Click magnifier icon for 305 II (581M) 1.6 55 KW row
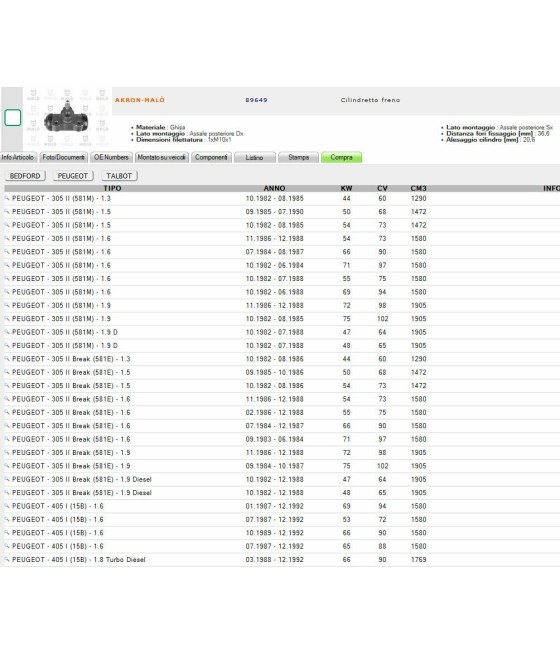Image resolution: width=560 pixels, height=655 pixels. [7, 279]
